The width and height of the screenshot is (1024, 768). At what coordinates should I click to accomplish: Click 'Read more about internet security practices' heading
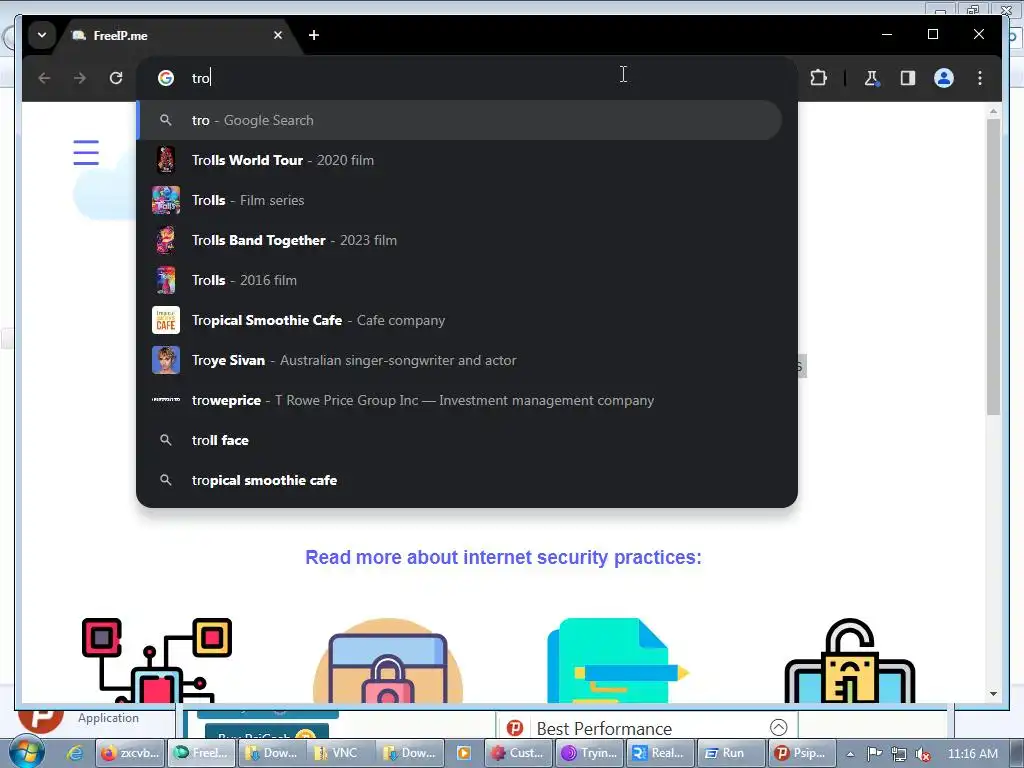point(503,557)
